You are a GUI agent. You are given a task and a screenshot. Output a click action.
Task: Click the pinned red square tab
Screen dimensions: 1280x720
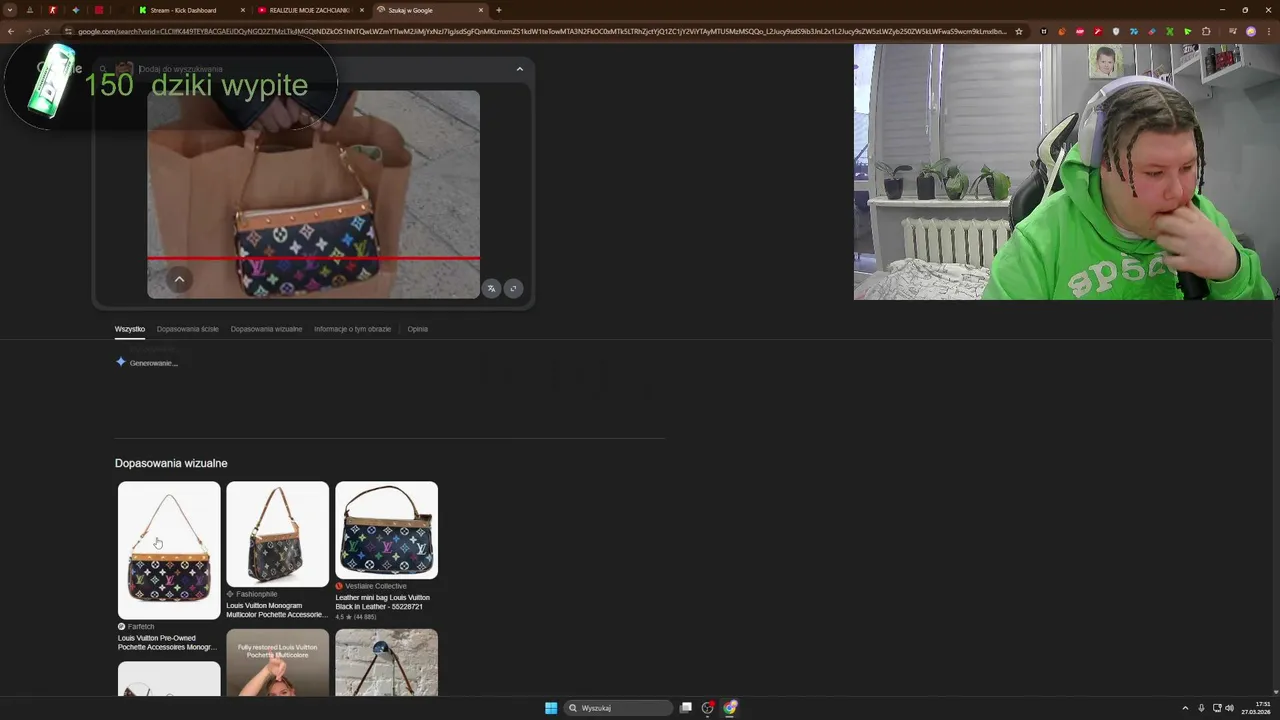coord(99,10)
